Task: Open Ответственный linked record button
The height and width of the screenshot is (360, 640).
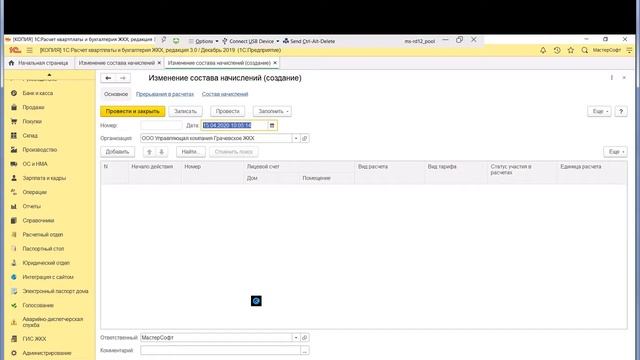Action: (304, 338)
